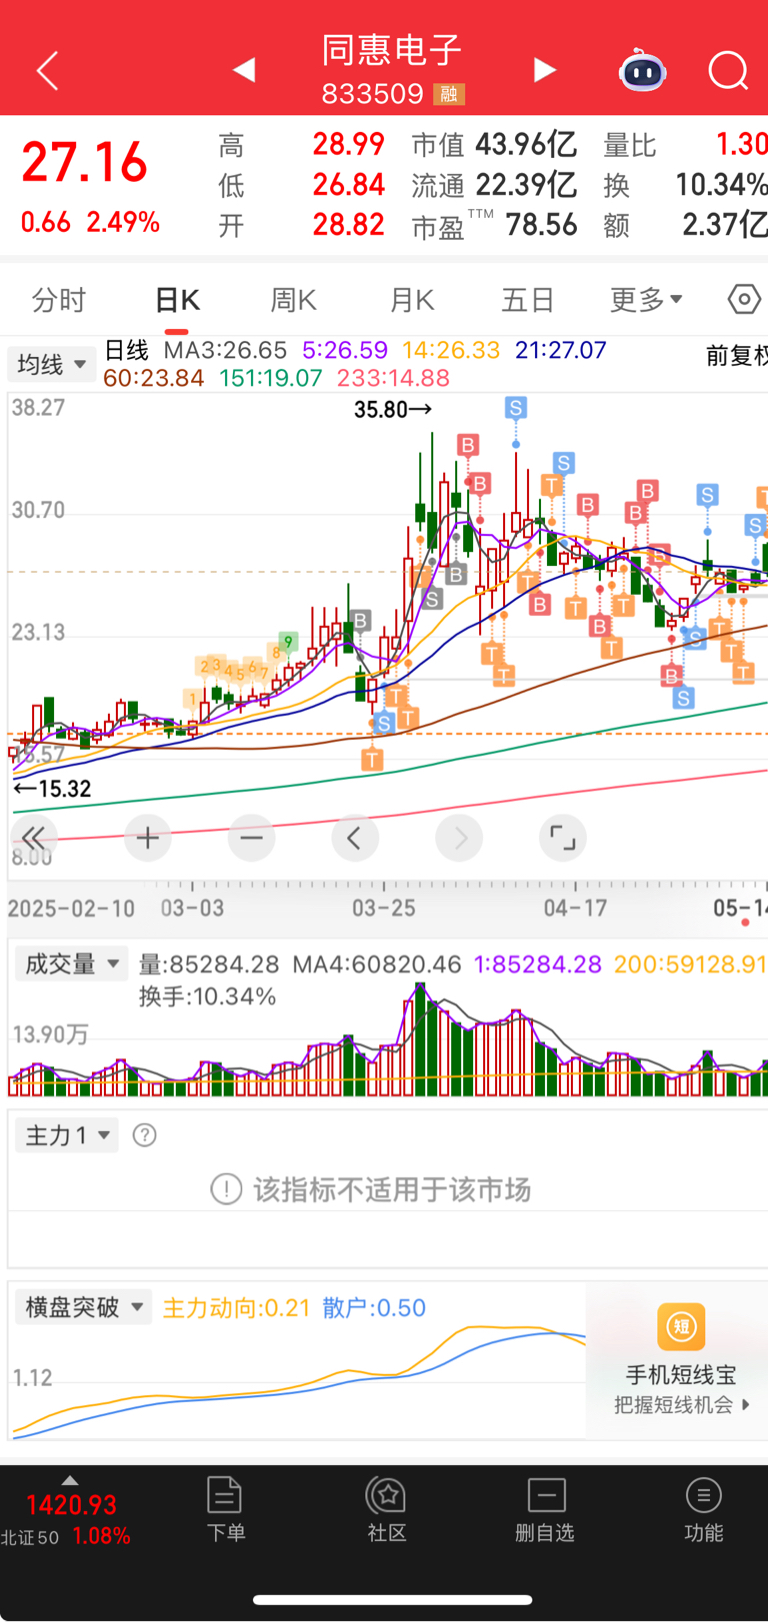Open the robot assistant icon
The image size is (768, 1622).
pos(642,71)
